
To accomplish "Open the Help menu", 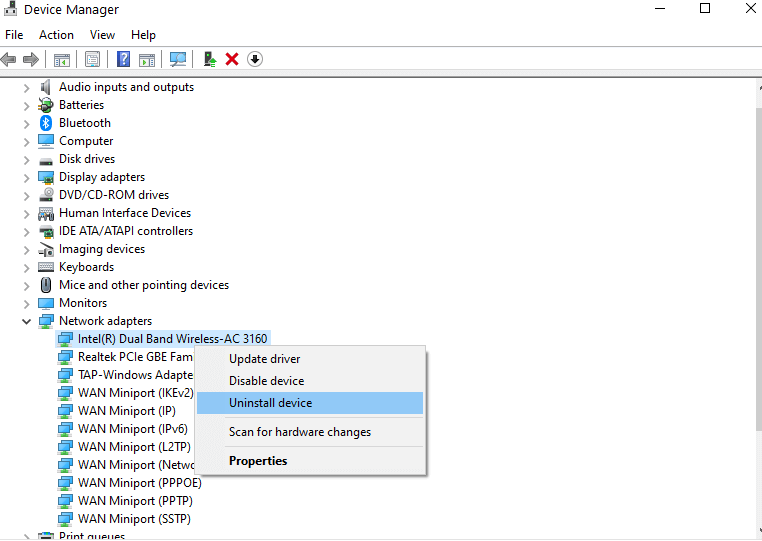I will point(143,35).
